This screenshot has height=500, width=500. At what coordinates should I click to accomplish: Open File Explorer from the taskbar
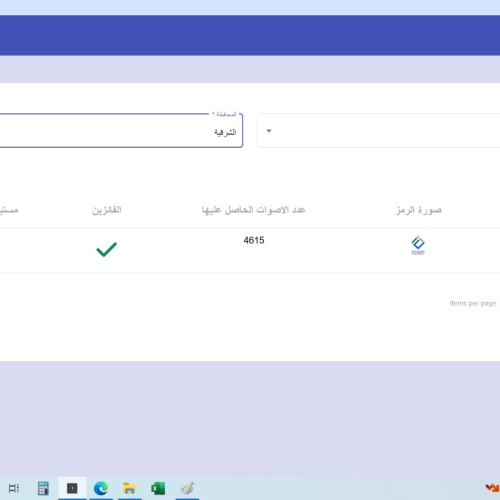coord(129,488)
